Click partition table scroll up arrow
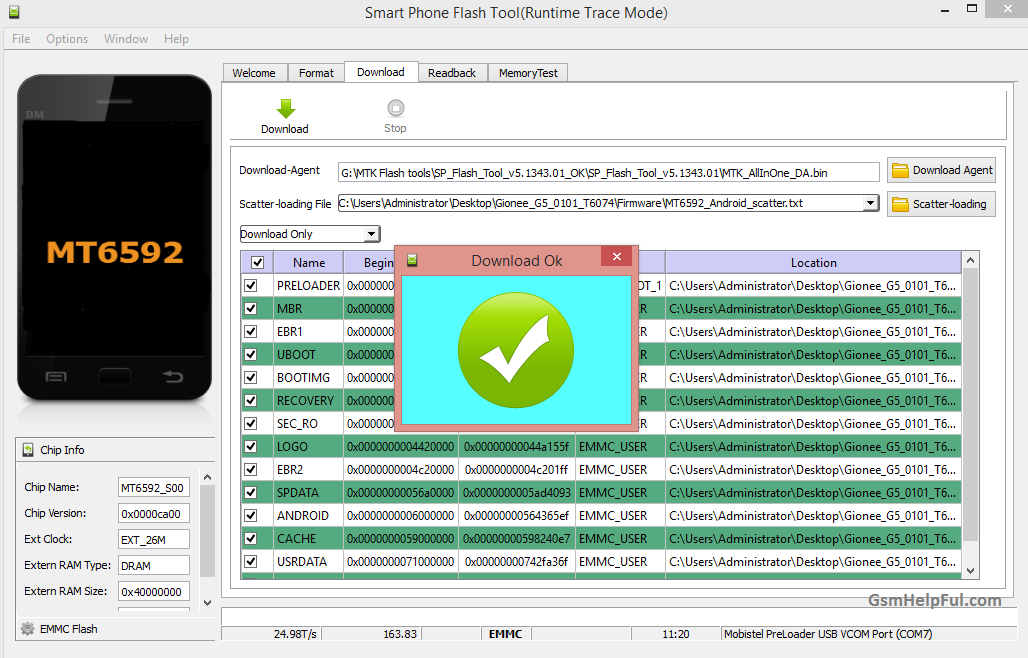The width and height of the screenshot is (1028, 658). click(x=970, y=261)
